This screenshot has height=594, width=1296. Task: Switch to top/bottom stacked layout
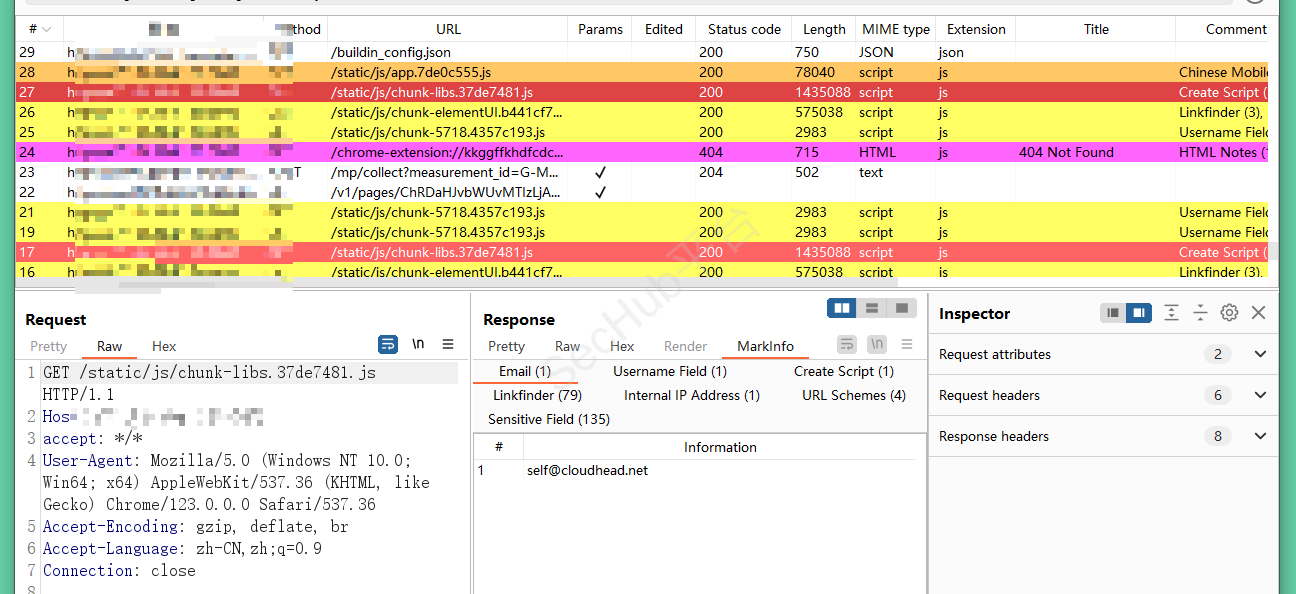[872, 308]
